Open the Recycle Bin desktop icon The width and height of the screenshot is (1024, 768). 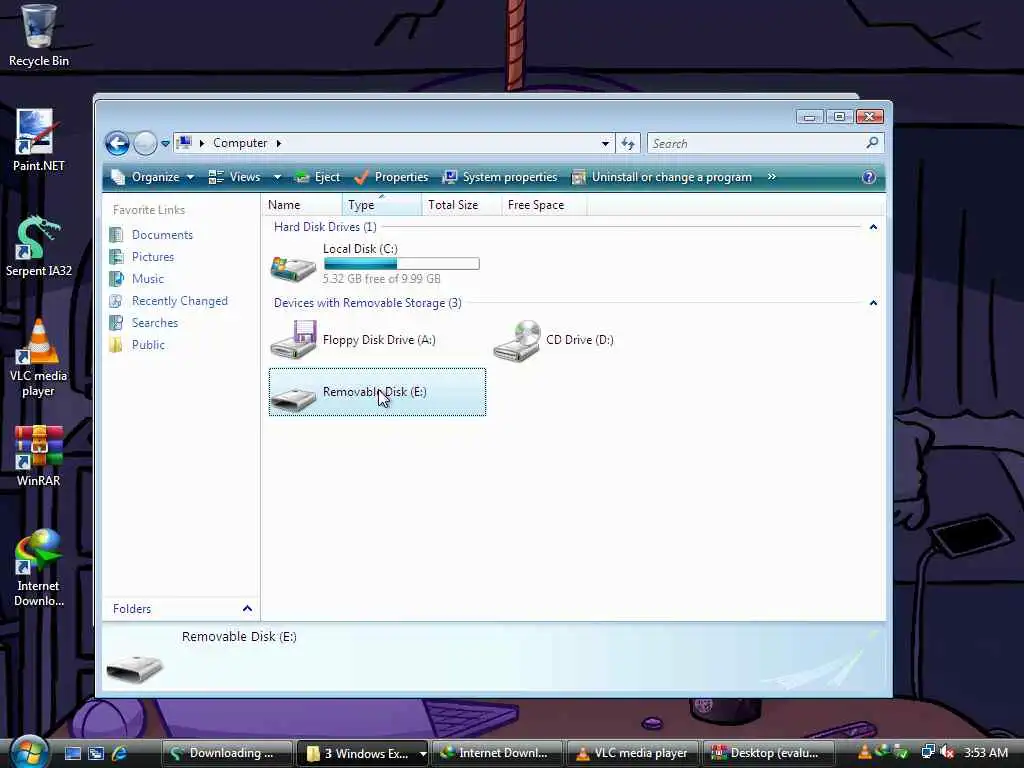click(x=39, y=35)
